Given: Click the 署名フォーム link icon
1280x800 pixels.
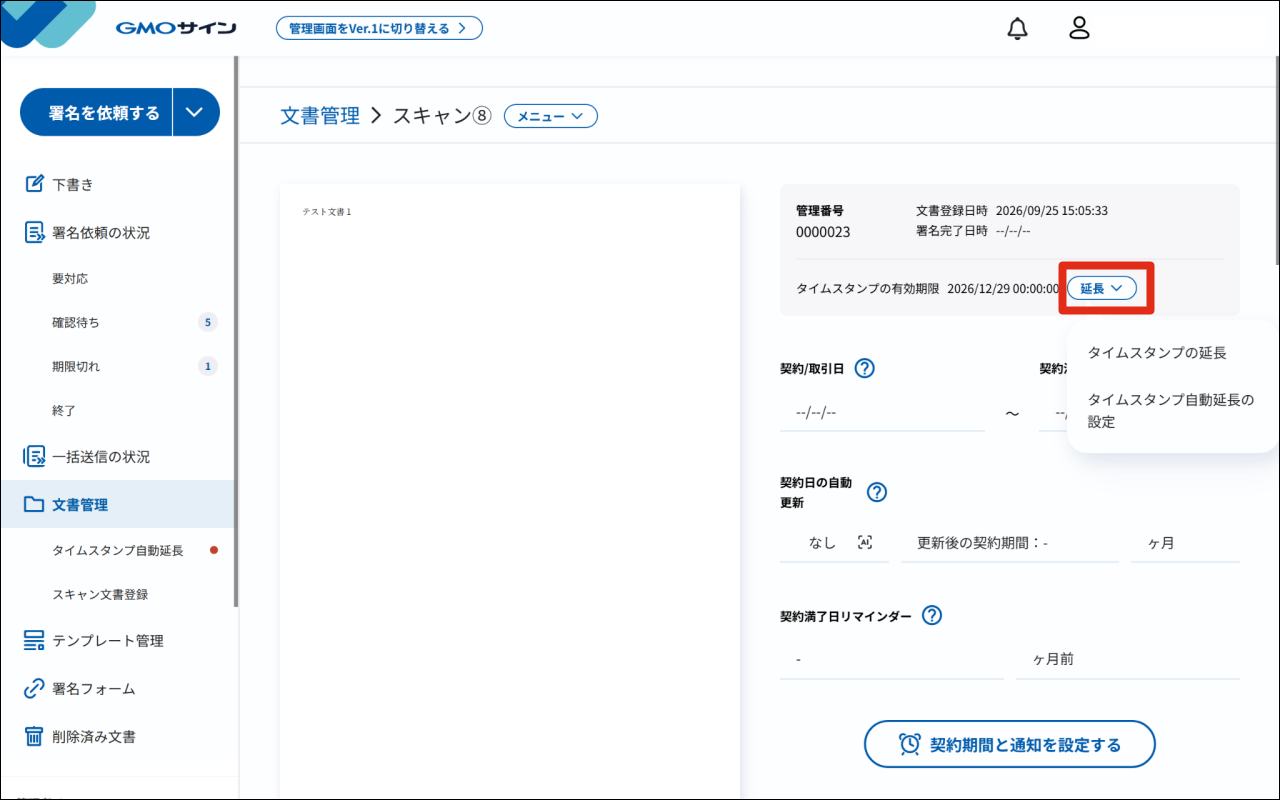Looking at the screenshot, I should click(x=34, y=688).
